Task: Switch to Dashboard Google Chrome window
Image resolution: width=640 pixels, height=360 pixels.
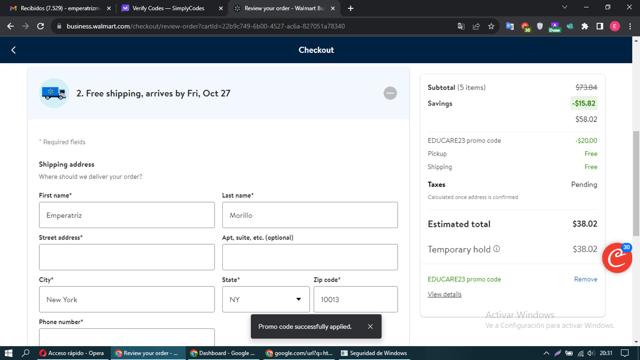Action: pos(223,353)
